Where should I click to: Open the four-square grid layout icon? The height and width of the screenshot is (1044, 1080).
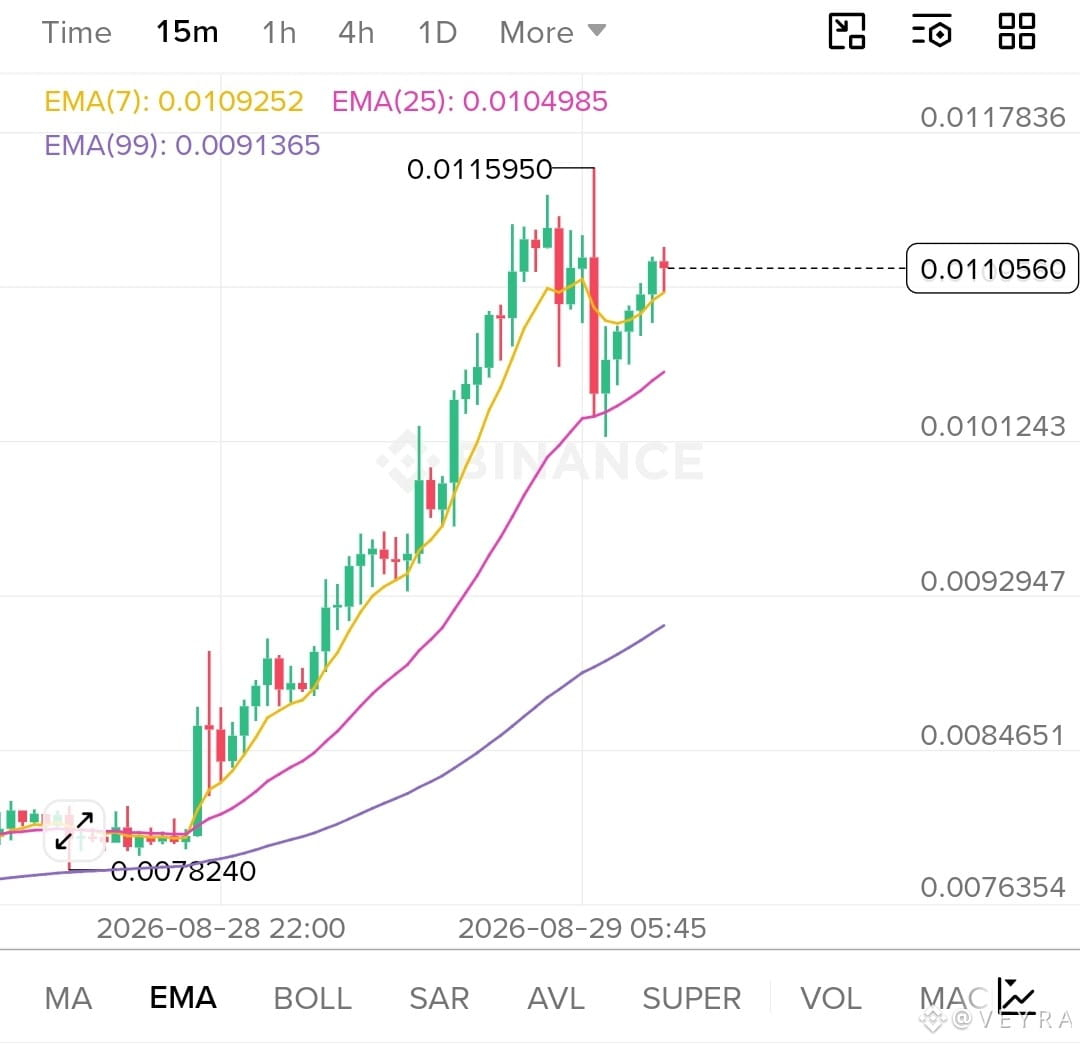coord(1017,32)
